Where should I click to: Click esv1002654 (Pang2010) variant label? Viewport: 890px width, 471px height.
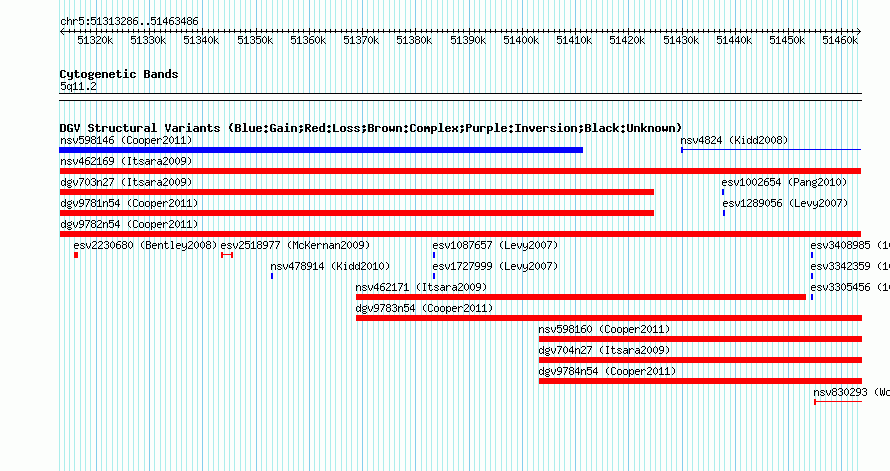click(x=784, y=182)
